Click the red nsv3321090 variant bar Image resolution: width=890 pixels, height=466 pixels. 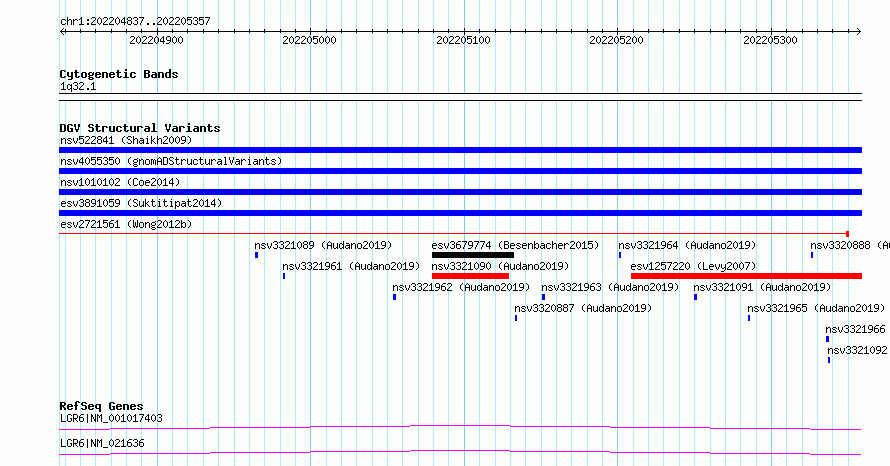(x=471, y=276)
